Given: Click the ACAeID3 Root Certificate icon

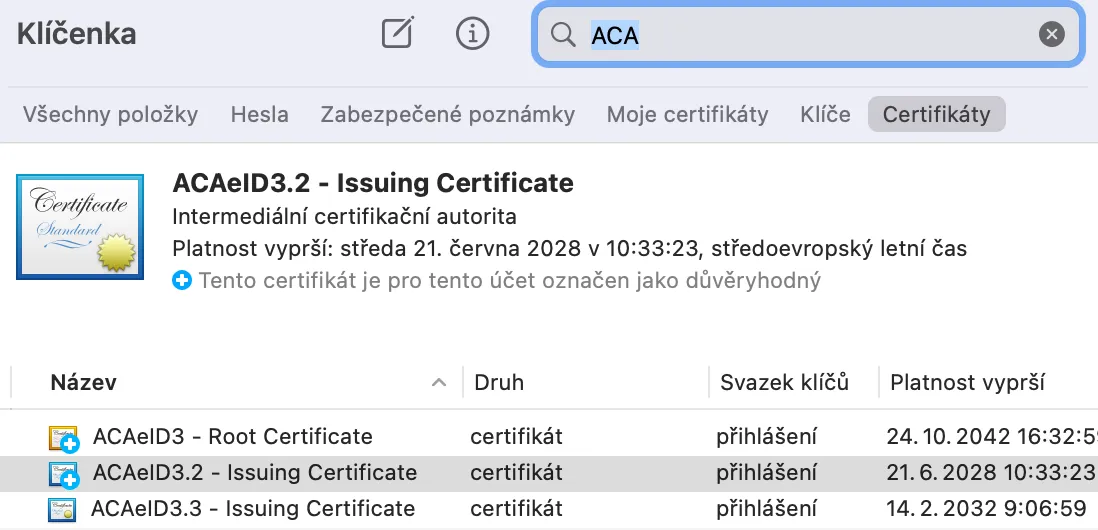Looking at the screenshot, I should 64,438.
